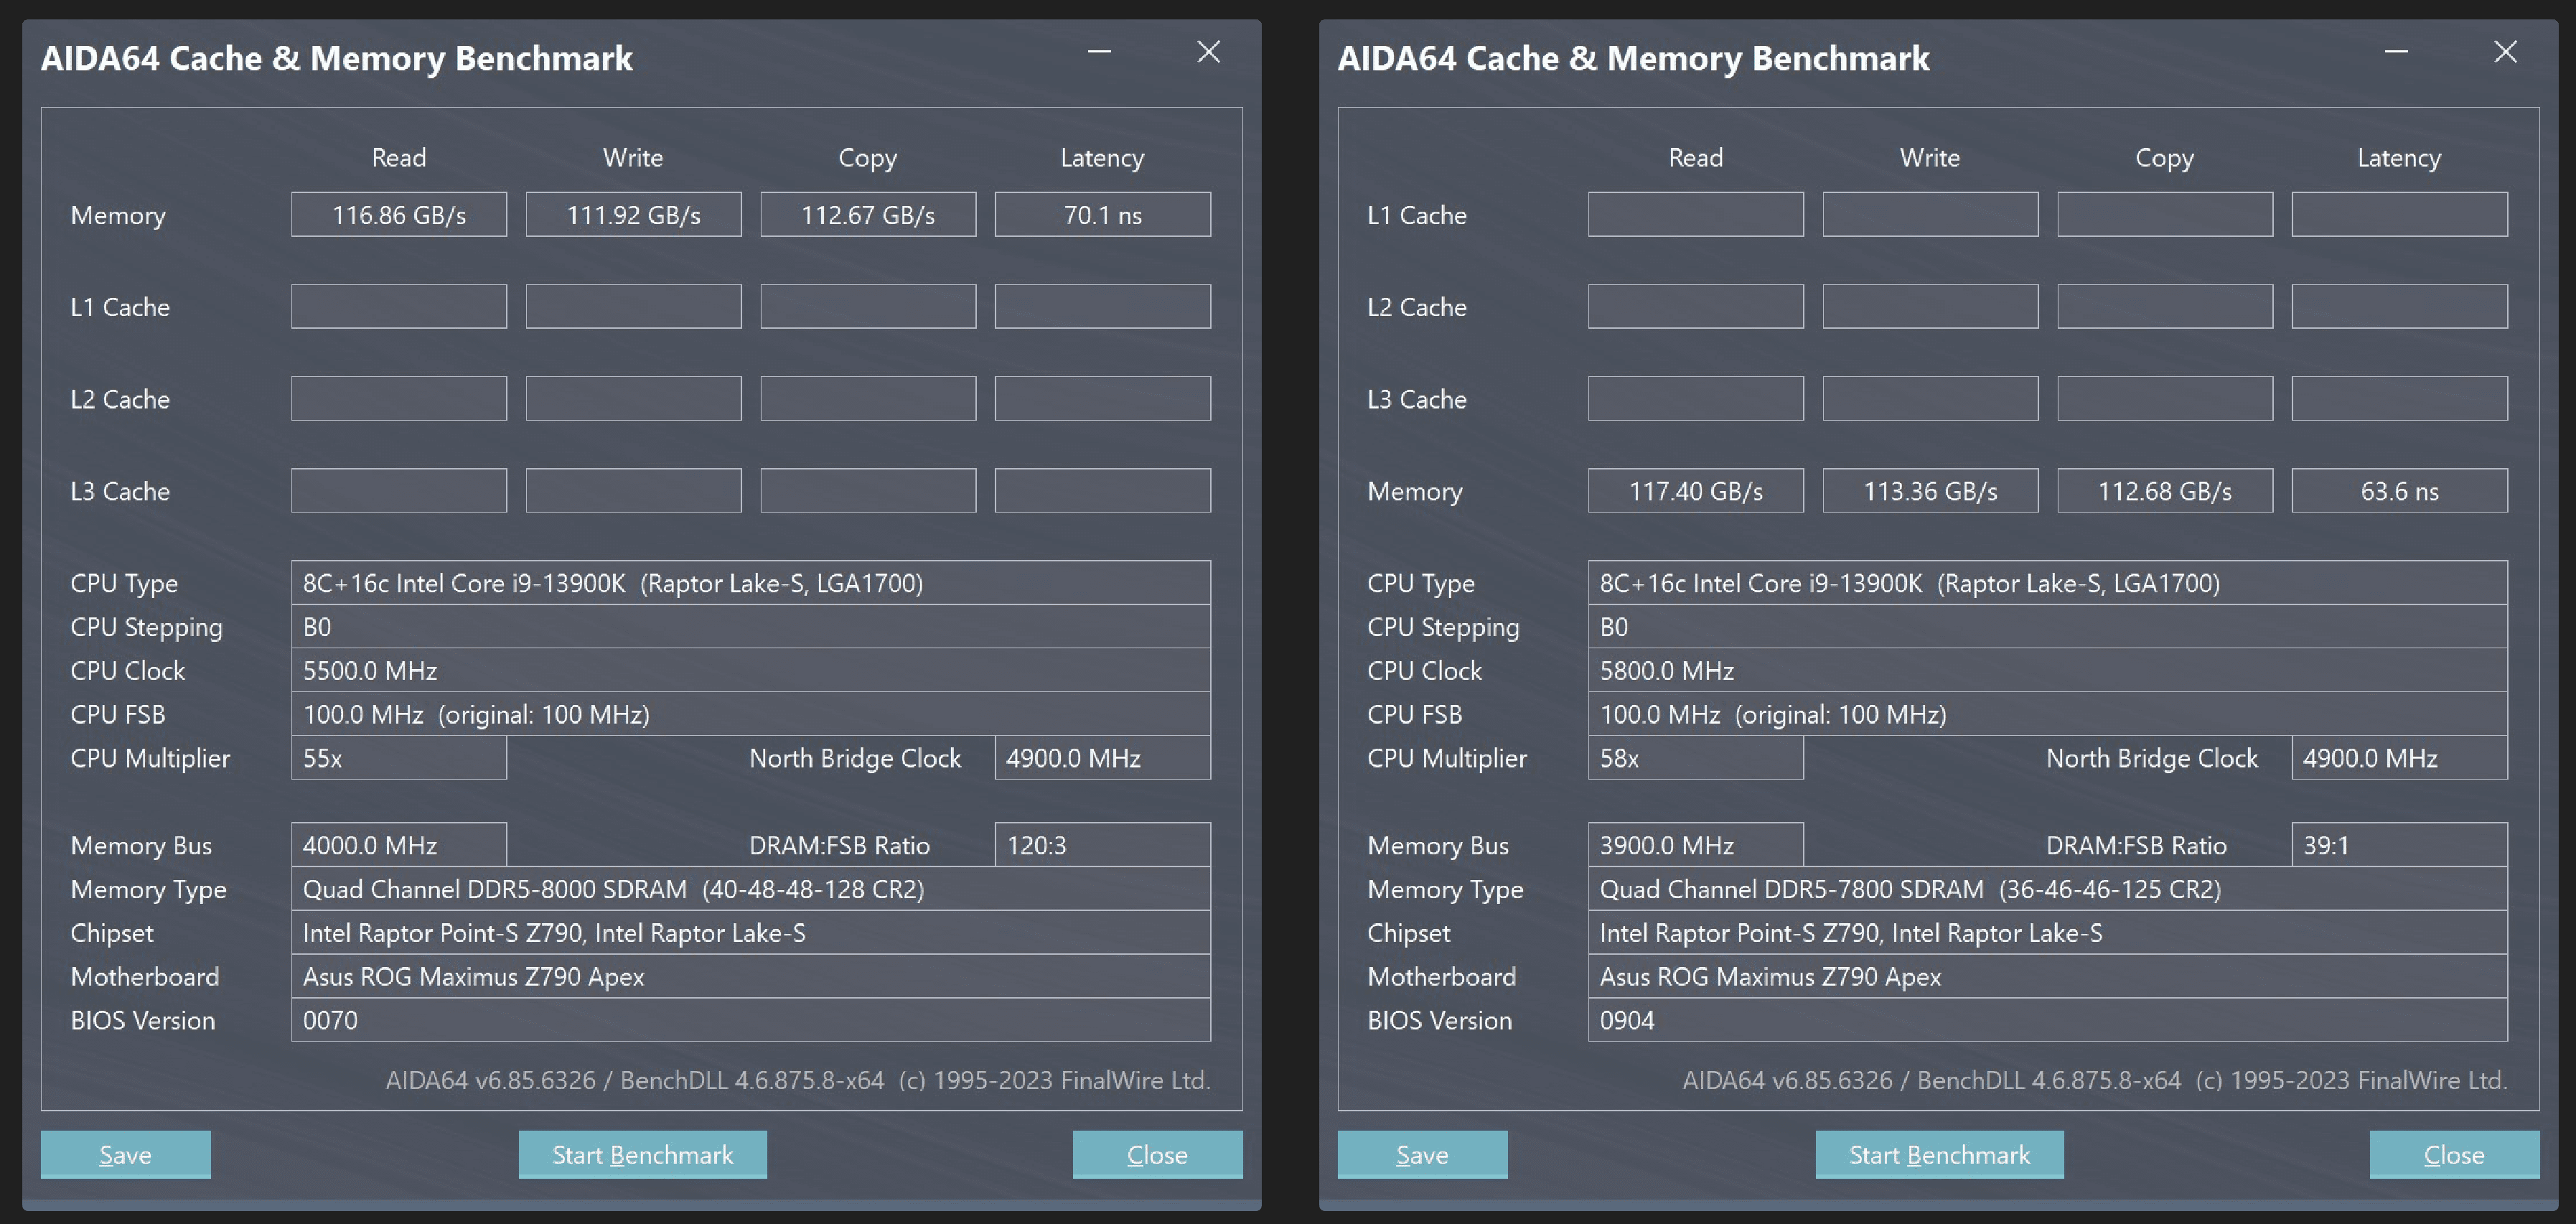Click left window CPU Stepping B0
Viewport: 2576px width, 1224px height.
pyautogui.click(x=751, y=626)
